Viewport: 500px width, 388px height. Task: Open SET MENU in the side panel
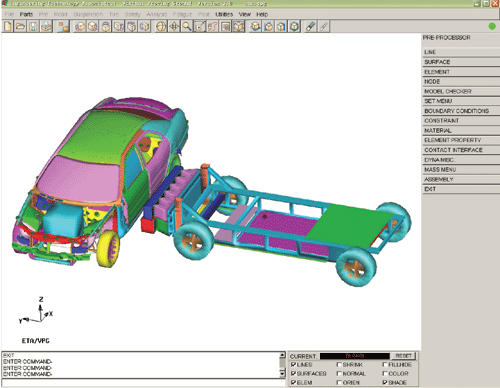click(461, 101)
